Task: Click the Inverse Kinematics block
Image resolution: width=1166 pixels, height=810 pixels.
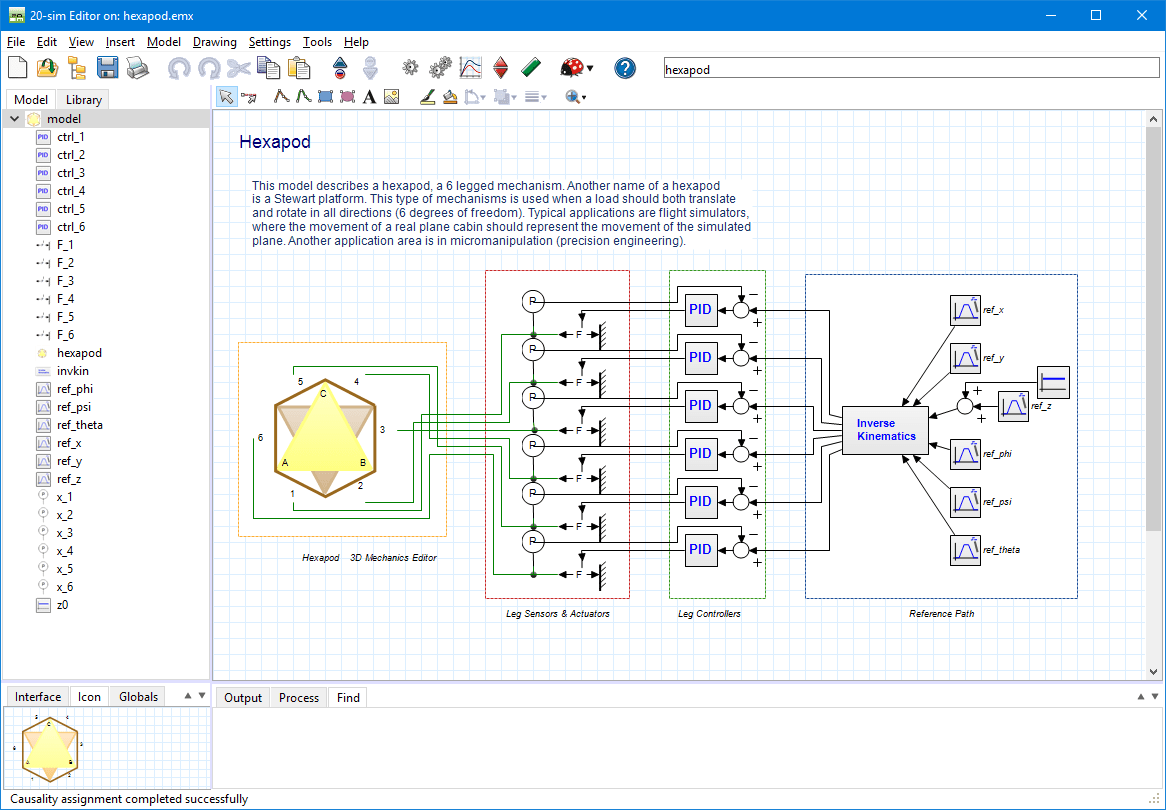Action: 885,430
